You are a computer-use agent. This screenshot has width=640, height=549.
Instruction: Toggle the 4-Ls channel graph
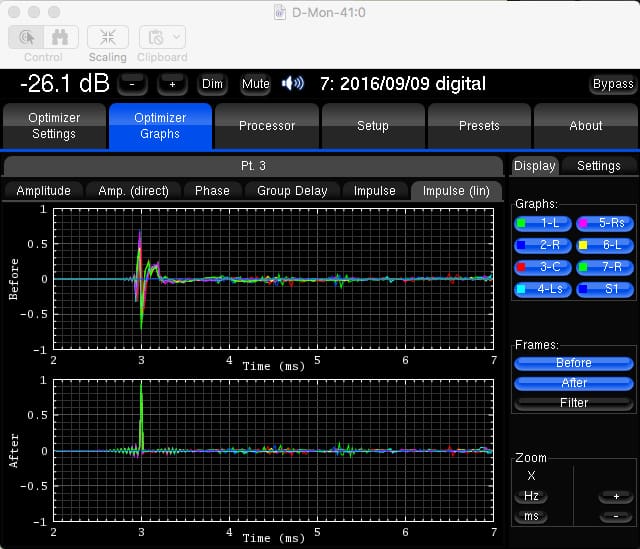click(542, 289)
